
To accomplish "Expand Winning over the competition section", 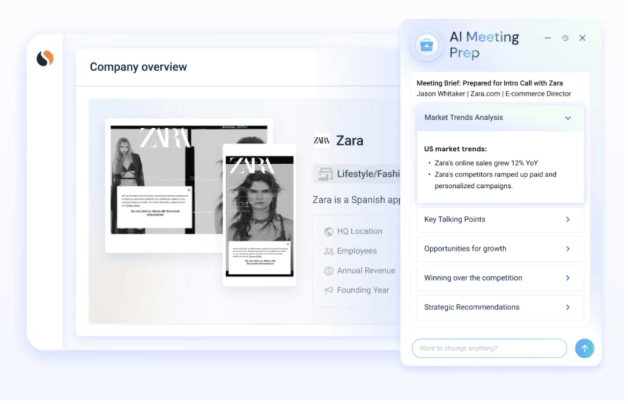I will coord(500,278).
